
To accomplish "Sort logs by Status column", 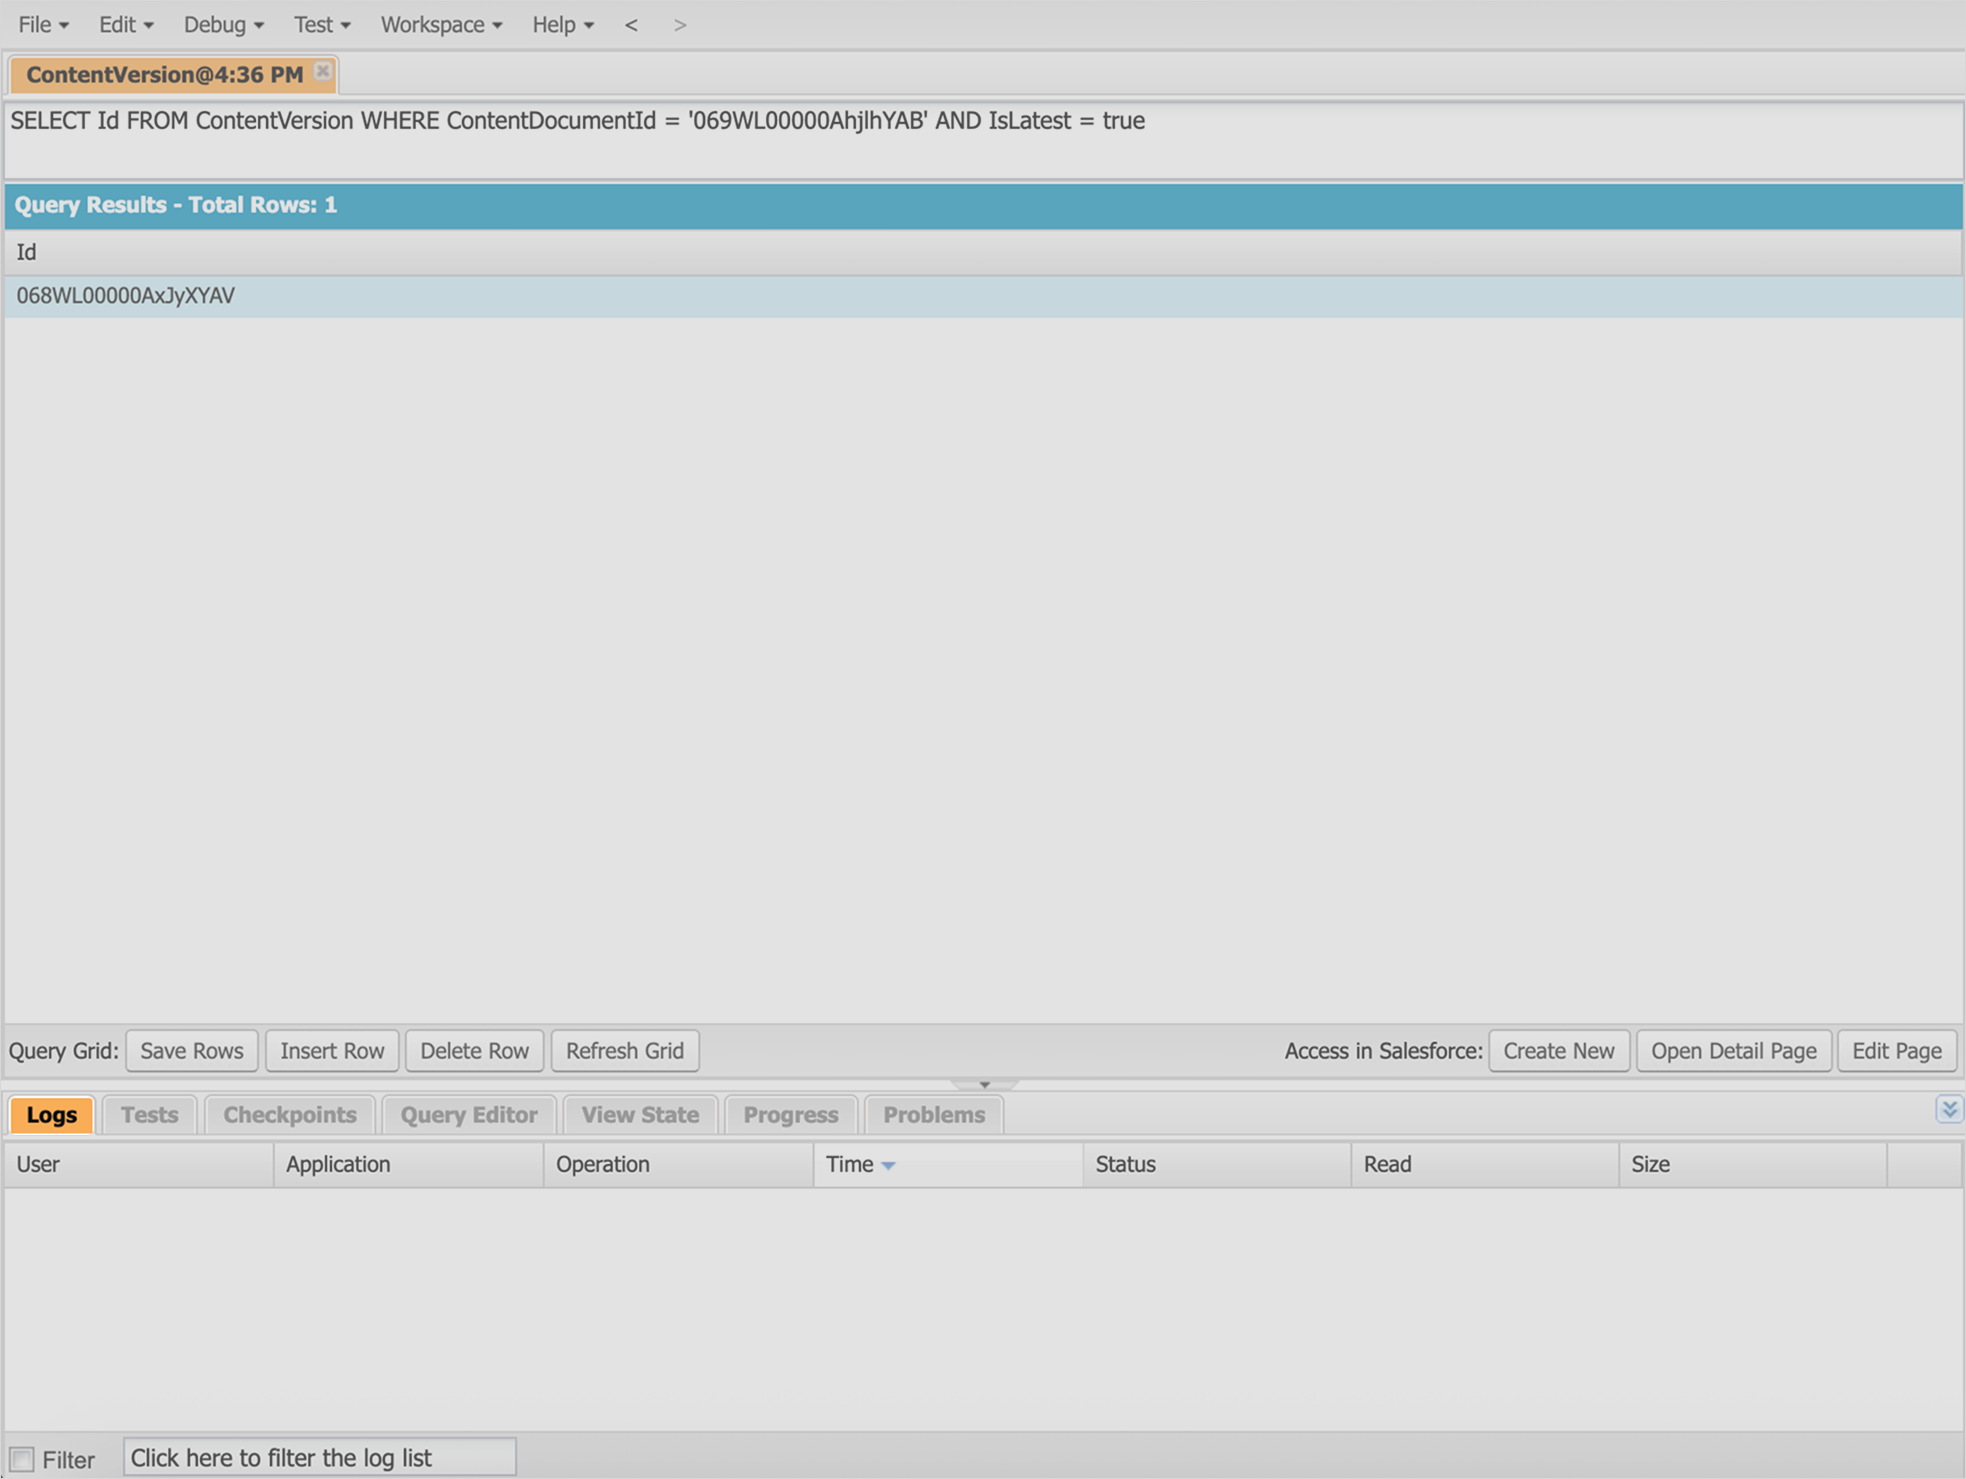I will point(1217,1165).
